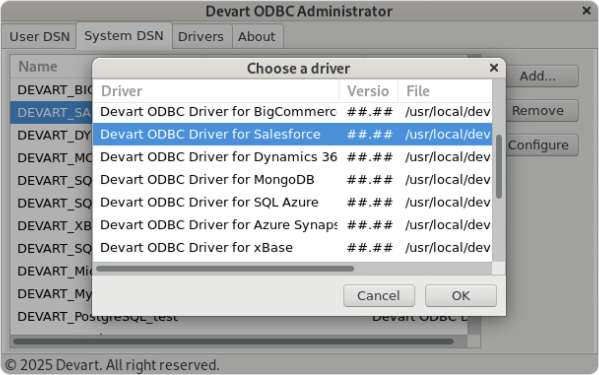Click the Add... button

click(x=537, y=76)
